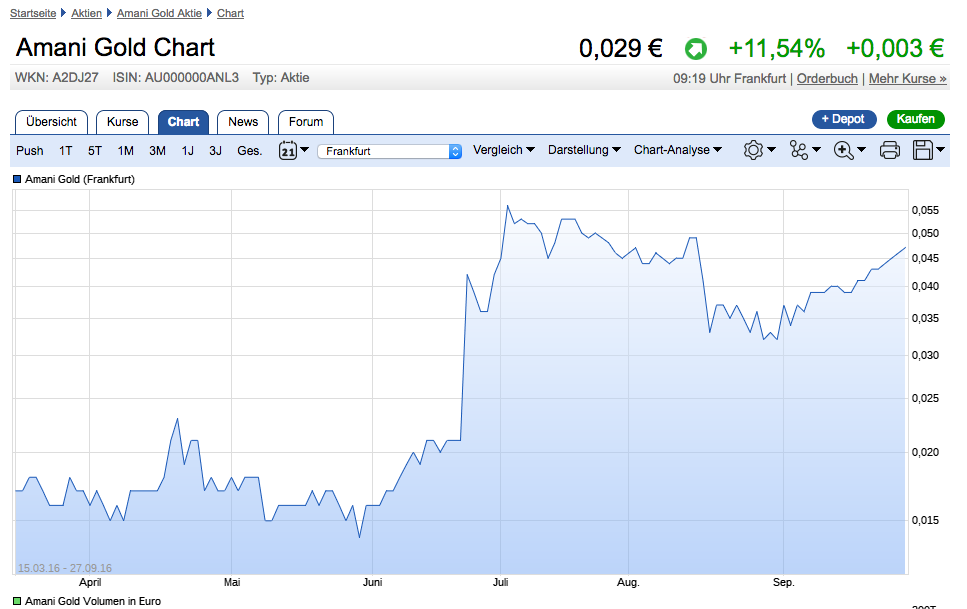This screenshot has height=609, width=967.
Task: Click the date range 15.03.16 - 27.09.16
Action: tap(65, 568)
